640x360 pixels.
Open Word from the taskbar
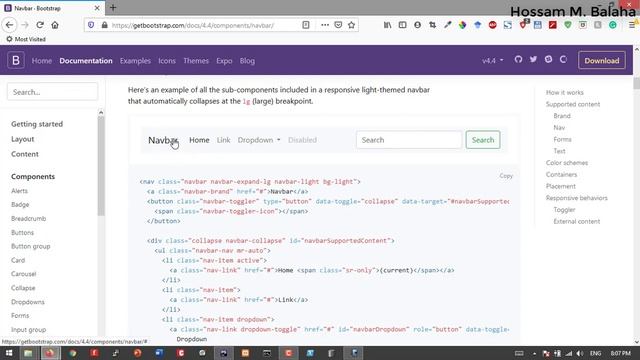click(x=159, y=353)
